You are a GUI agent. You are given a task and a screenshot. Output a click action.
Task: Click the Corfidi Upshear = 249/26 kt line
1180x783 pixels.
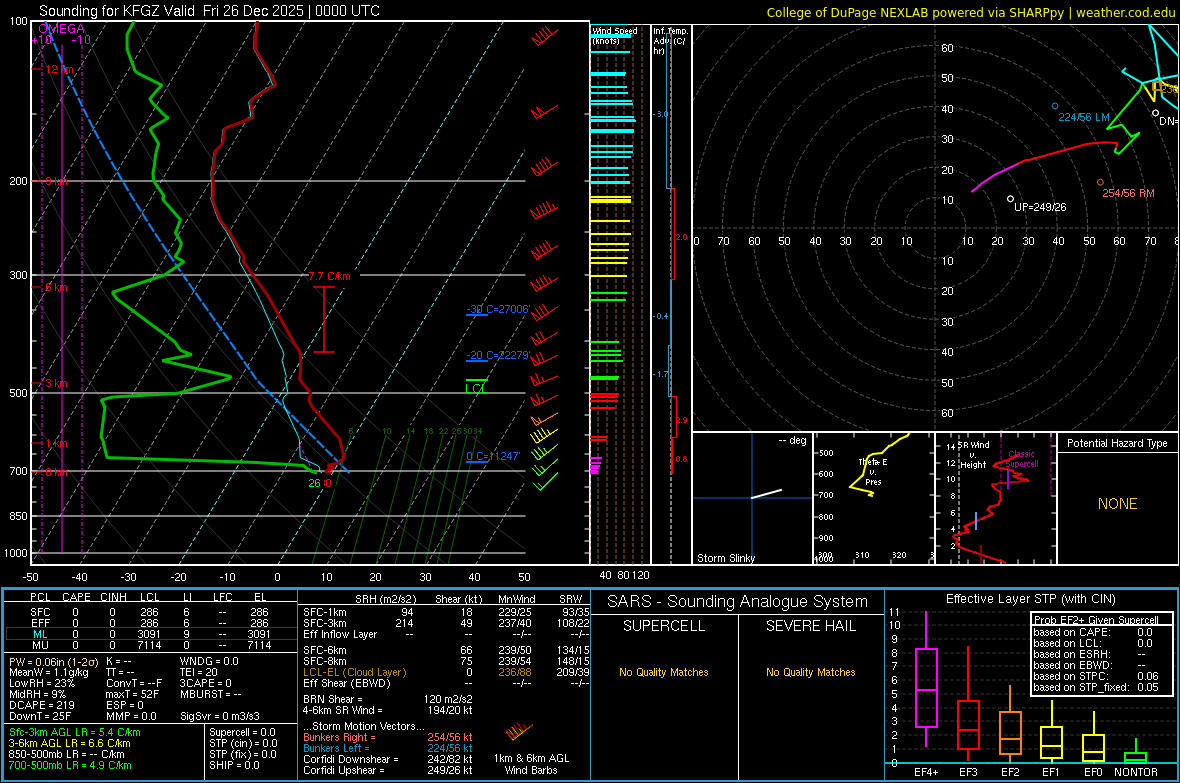[x=388, y=770]
